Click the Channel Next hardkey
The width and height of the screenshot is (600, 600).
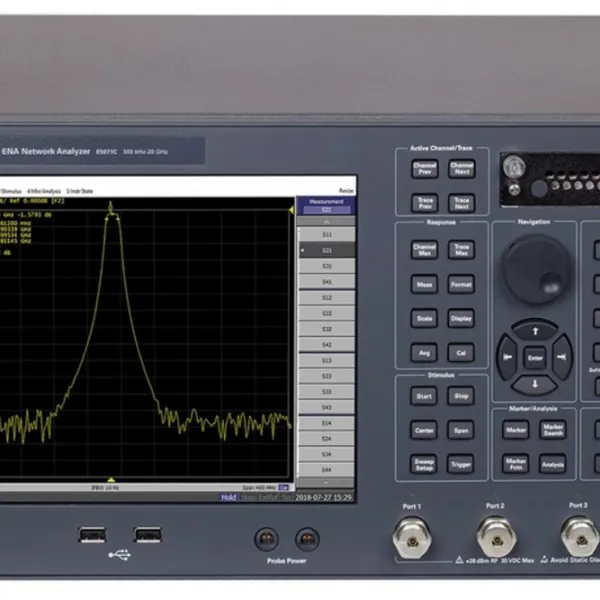[x=462, y=169]
